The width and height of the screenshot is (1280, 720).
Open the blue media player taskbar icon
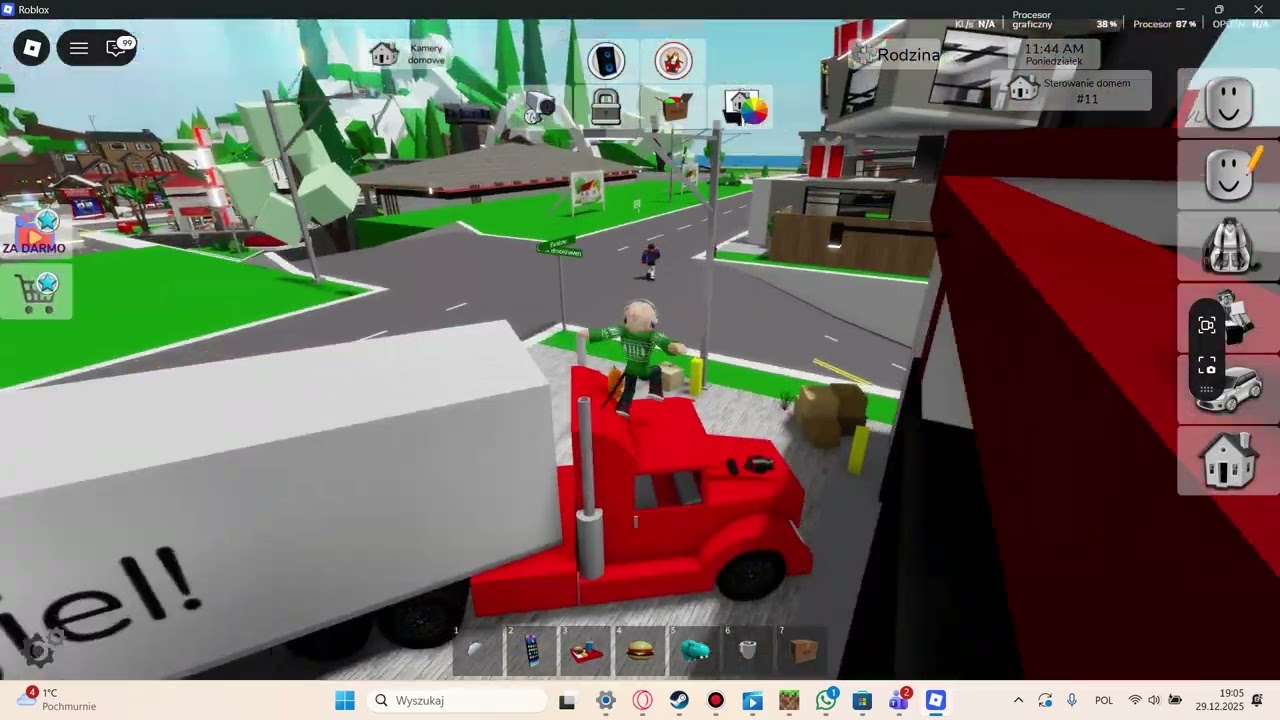[753, 700]
